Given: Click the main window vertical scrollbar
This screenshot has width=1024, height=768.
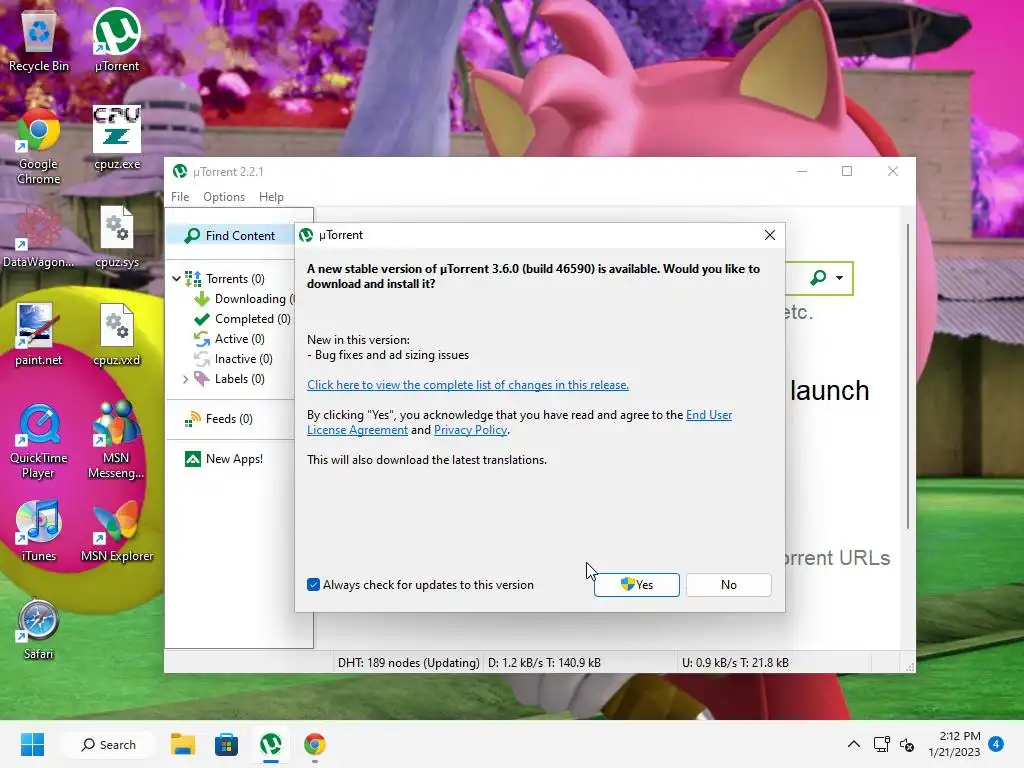Looking at the screenshot, I should click(x=908, y=376).
